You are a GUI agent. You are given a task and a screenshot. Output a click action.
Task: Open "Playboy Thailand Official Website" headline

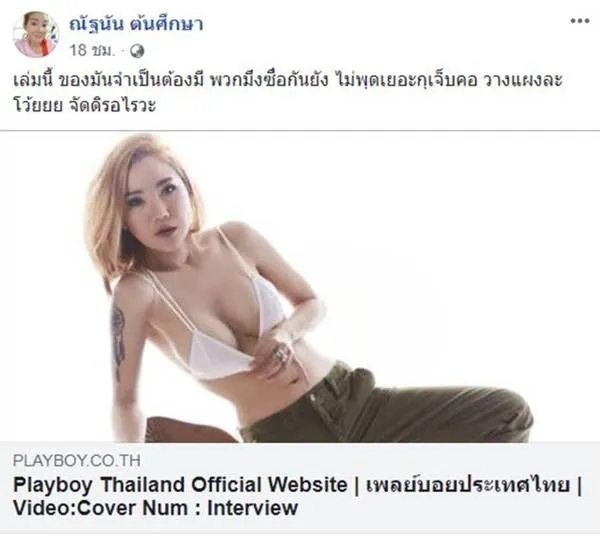(x=180, y=484)
